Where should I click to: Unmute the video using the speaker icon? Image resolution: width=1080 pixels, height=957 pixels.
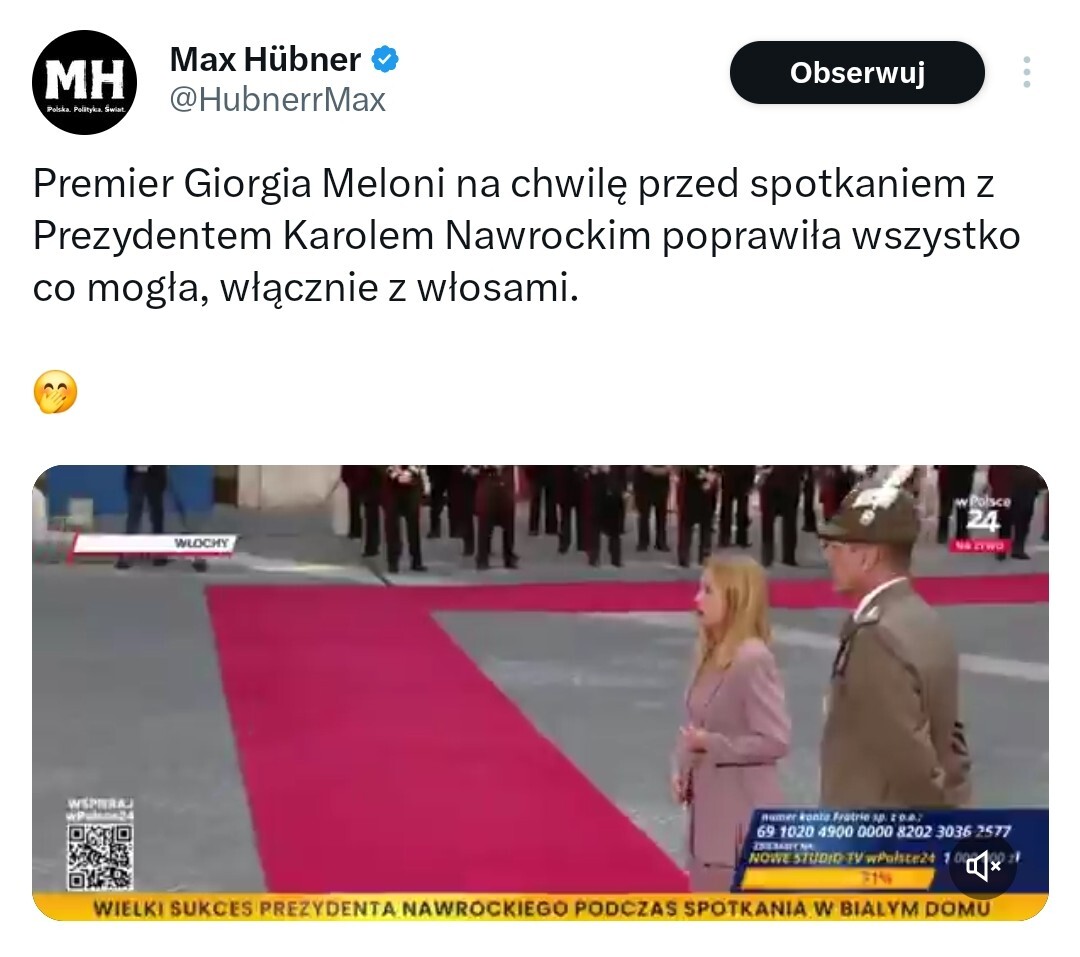(983, 865)
